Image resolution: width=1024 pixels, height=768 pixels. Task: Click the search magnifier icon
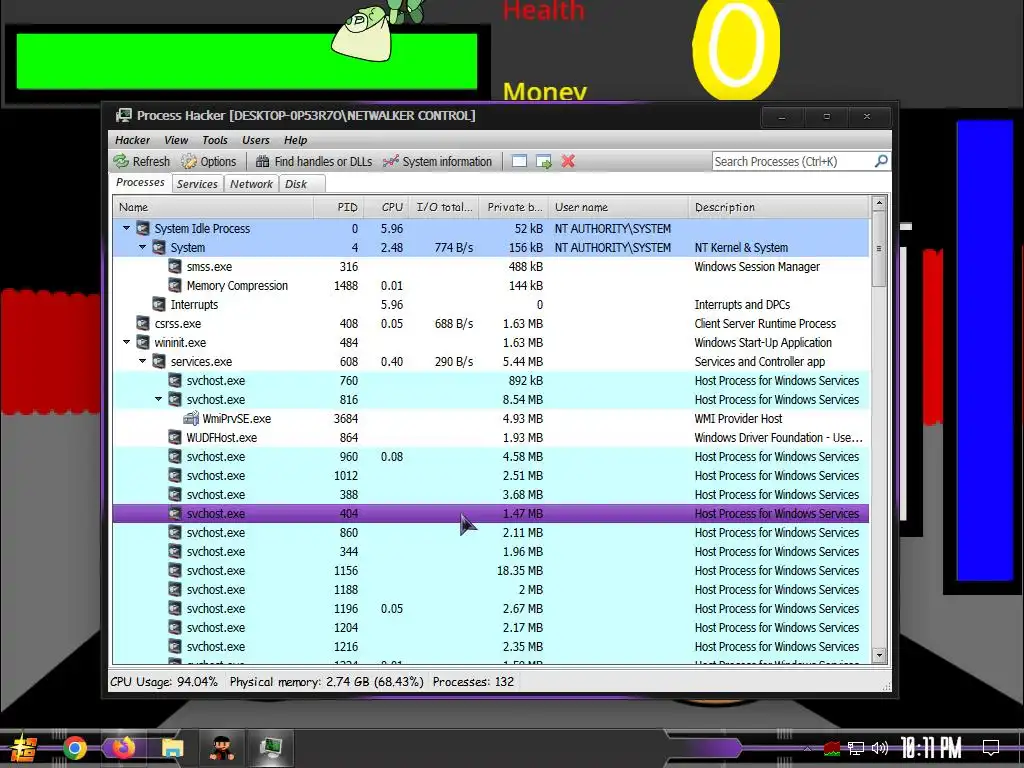coord(880,161)
